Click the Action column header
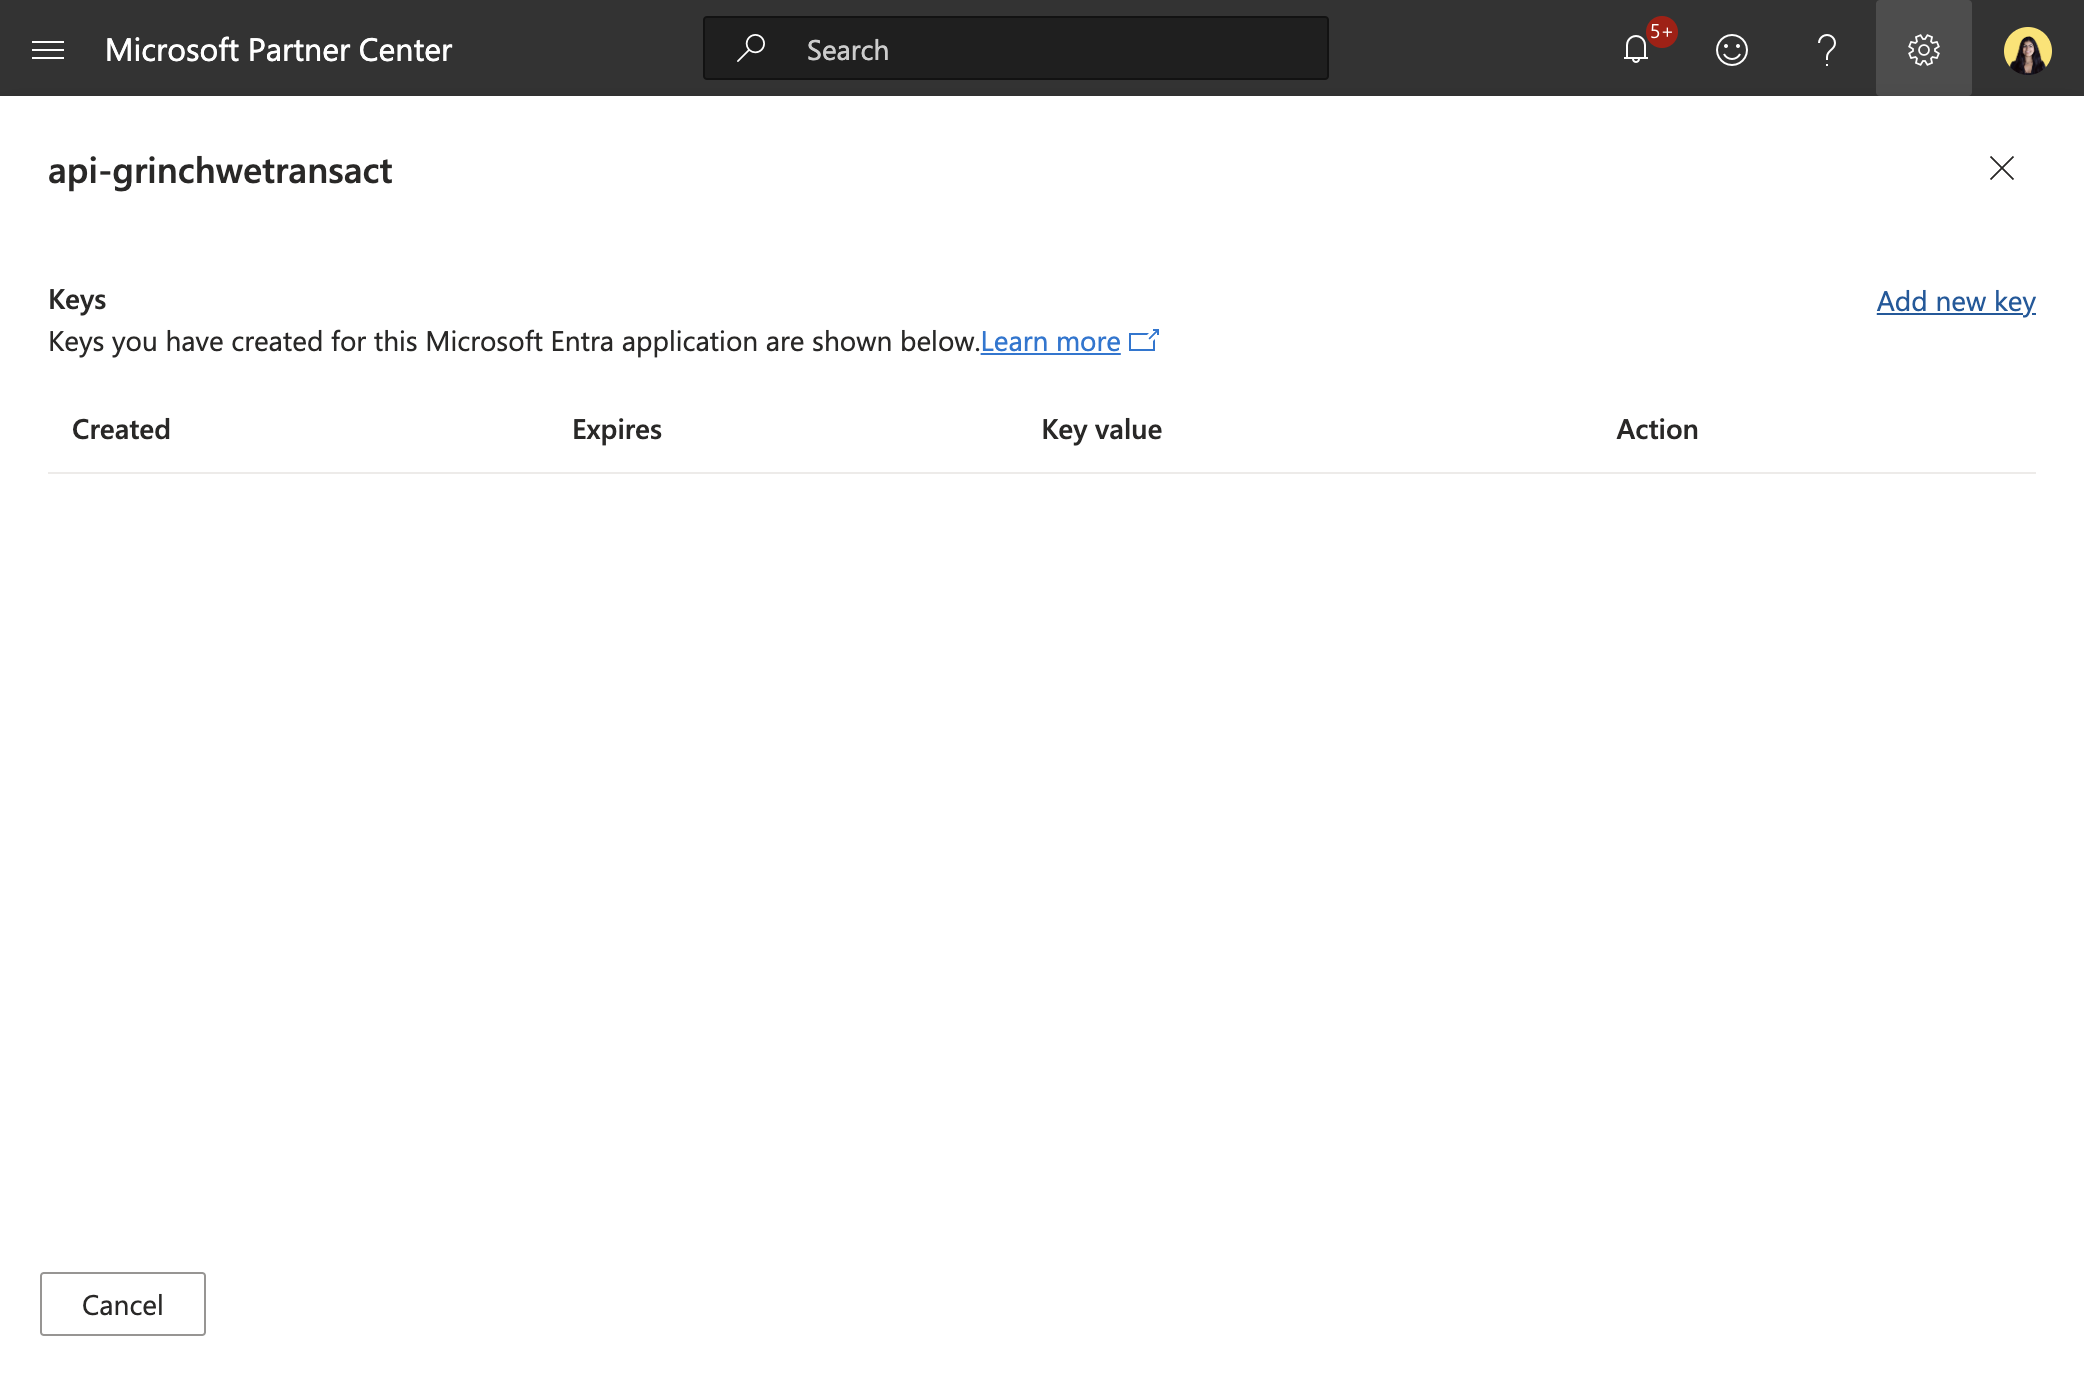This screenshot has height=1376, width=2084. tap(1657, 429)
